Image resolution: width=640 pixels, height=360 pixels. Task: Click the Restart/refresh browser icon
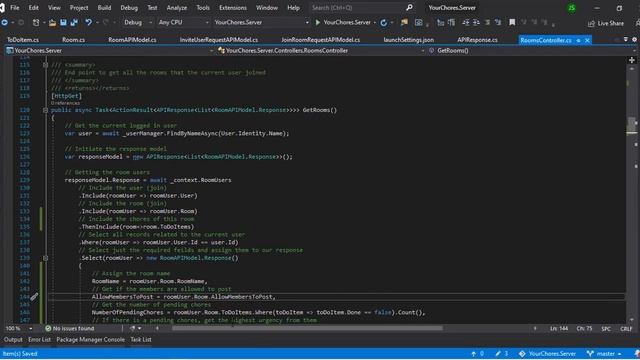click(x=384, y=22)
